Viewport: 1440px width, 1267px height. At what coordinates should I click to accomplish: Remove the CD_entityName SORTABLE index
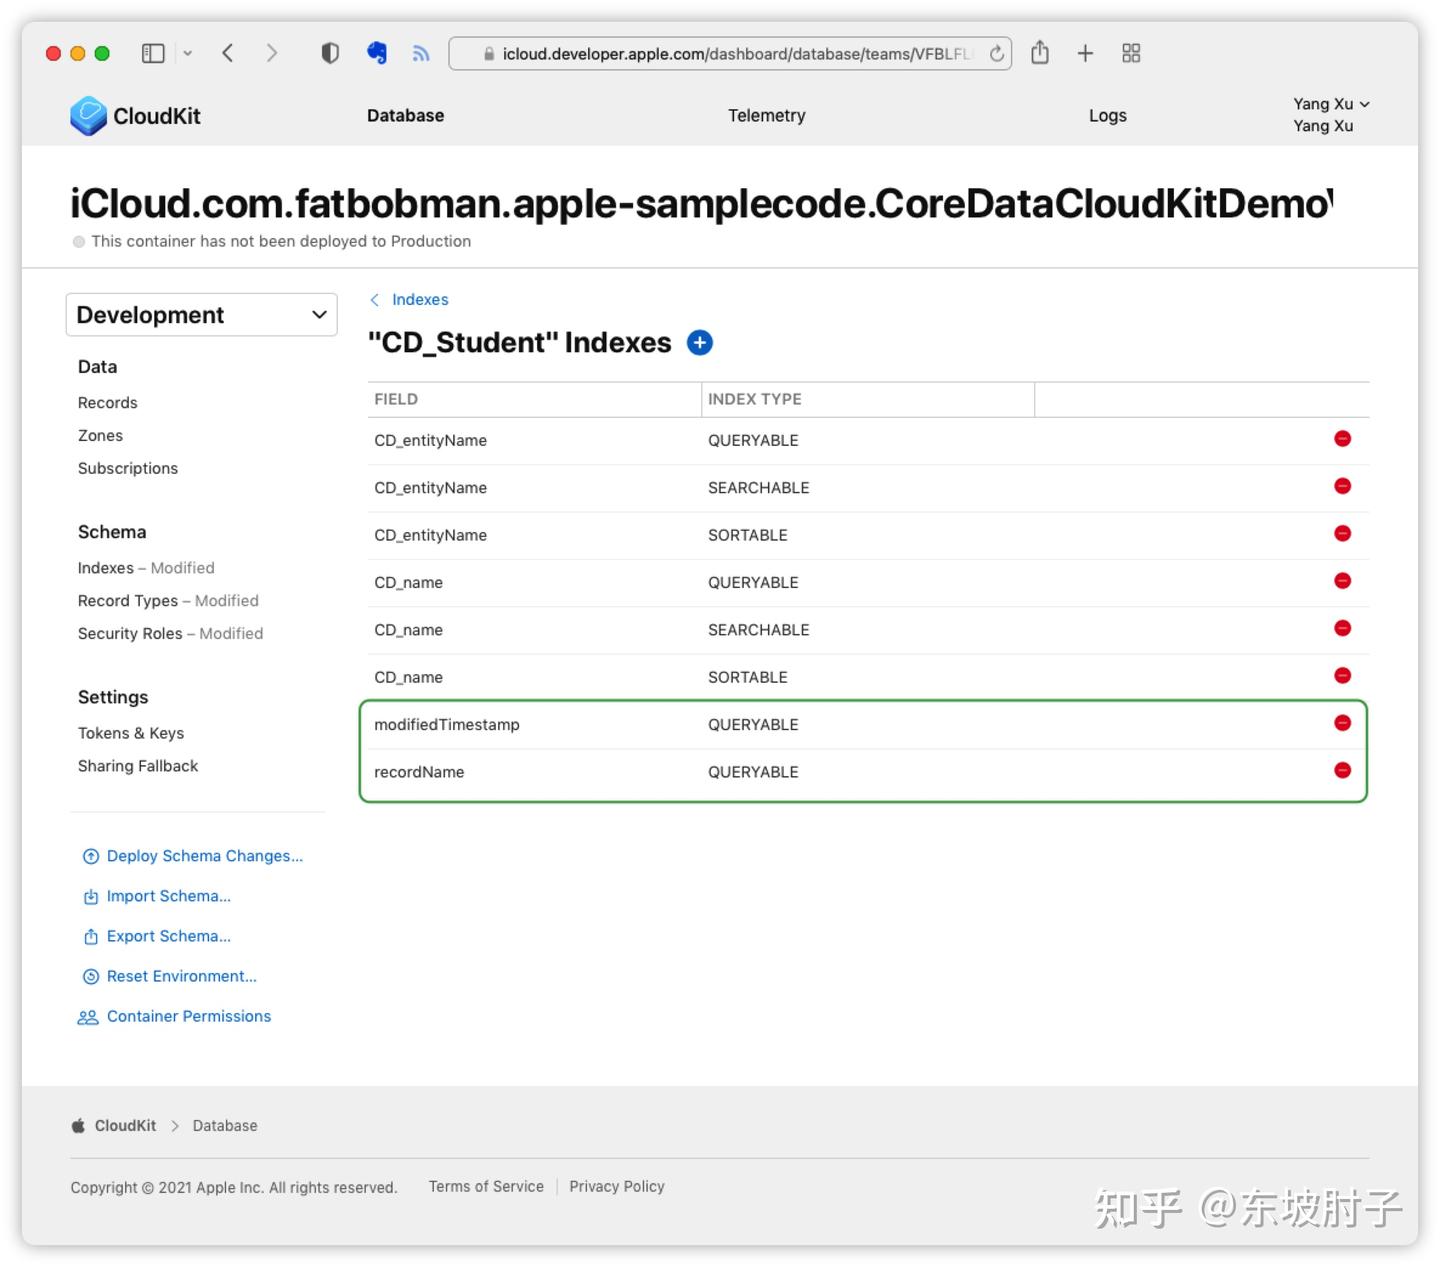pyautogui.click(x=1342, y=533)
